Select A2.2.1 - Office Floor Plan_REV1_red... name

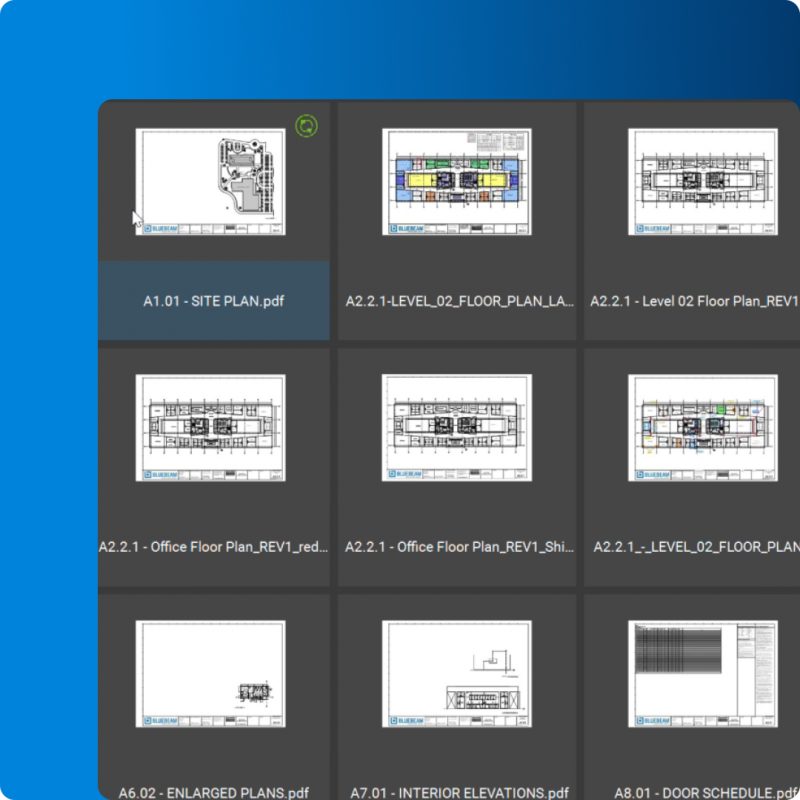pyautogui.click(x=213, y=547)
